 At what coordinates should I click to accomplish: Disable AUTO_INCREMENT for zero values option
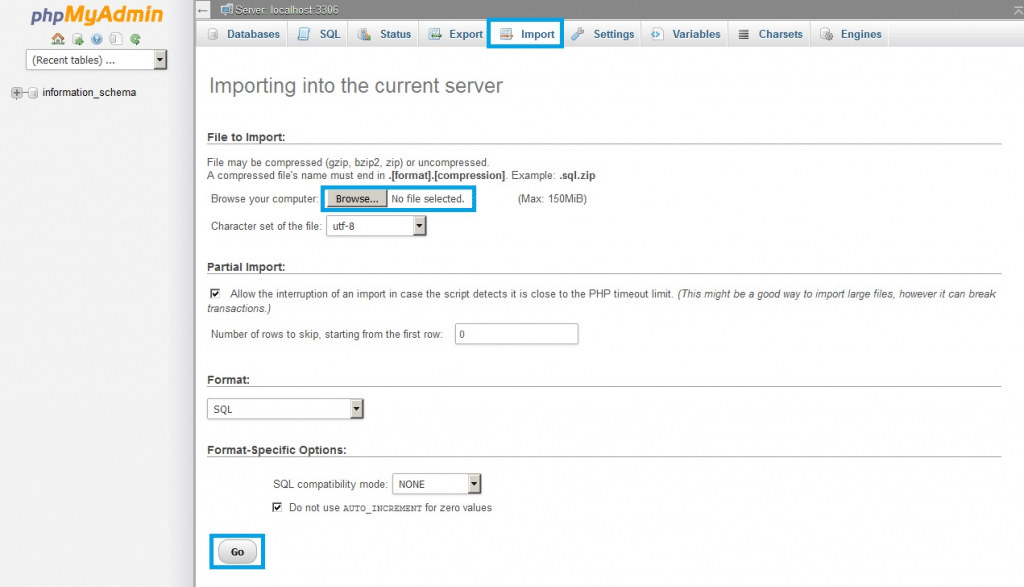click(277, 507)
